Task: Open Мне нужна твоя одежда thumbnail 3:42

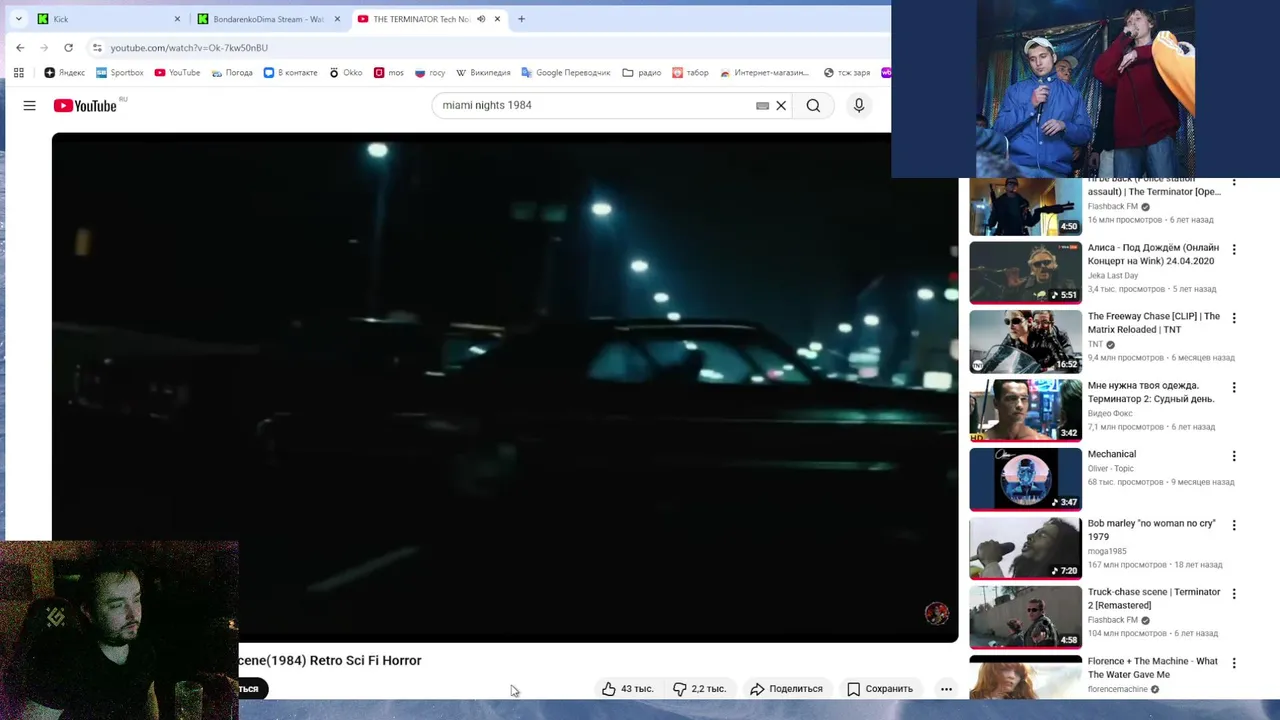Action: 1025,410
